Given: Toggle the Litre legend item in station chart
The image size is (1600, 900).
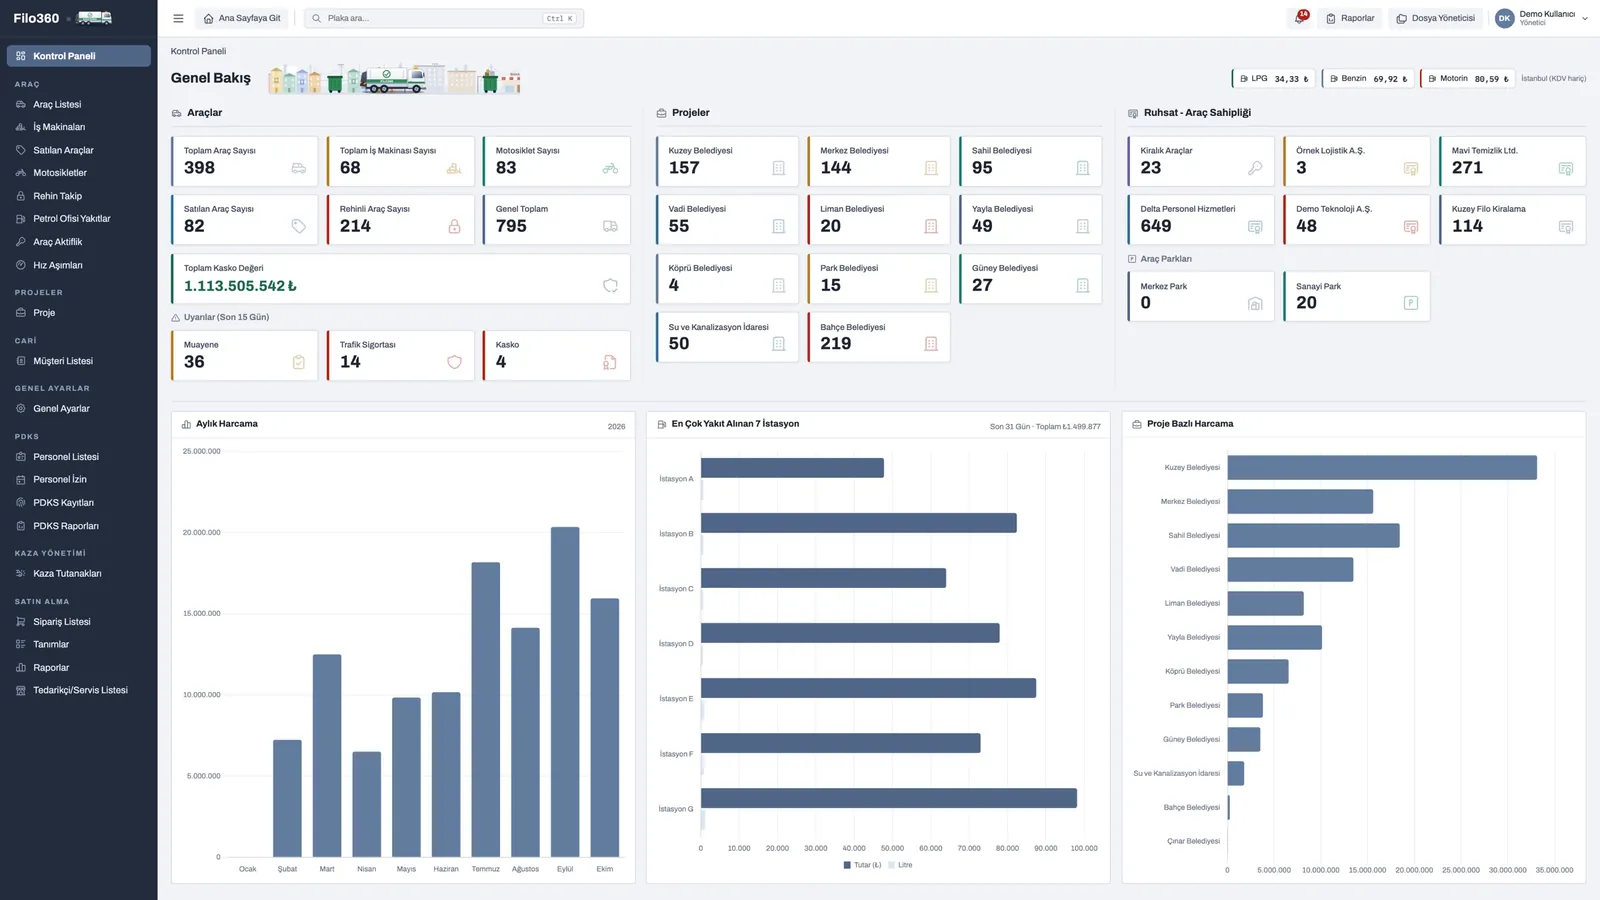Looking at the screenshot, I should (x=900, y=865).
